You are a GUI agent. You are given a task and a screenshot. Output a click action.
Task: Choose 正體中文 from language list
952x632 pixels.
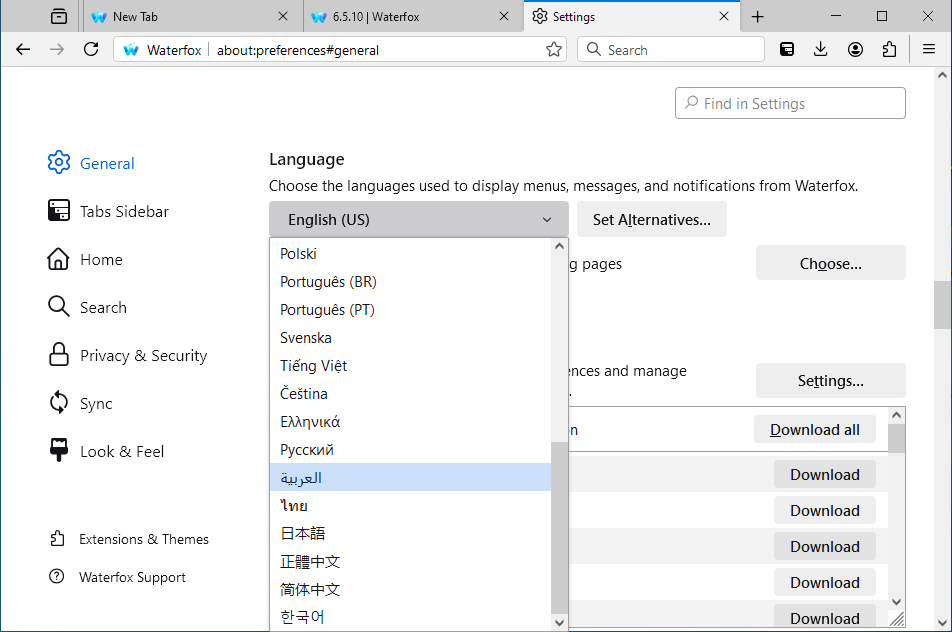410,561
